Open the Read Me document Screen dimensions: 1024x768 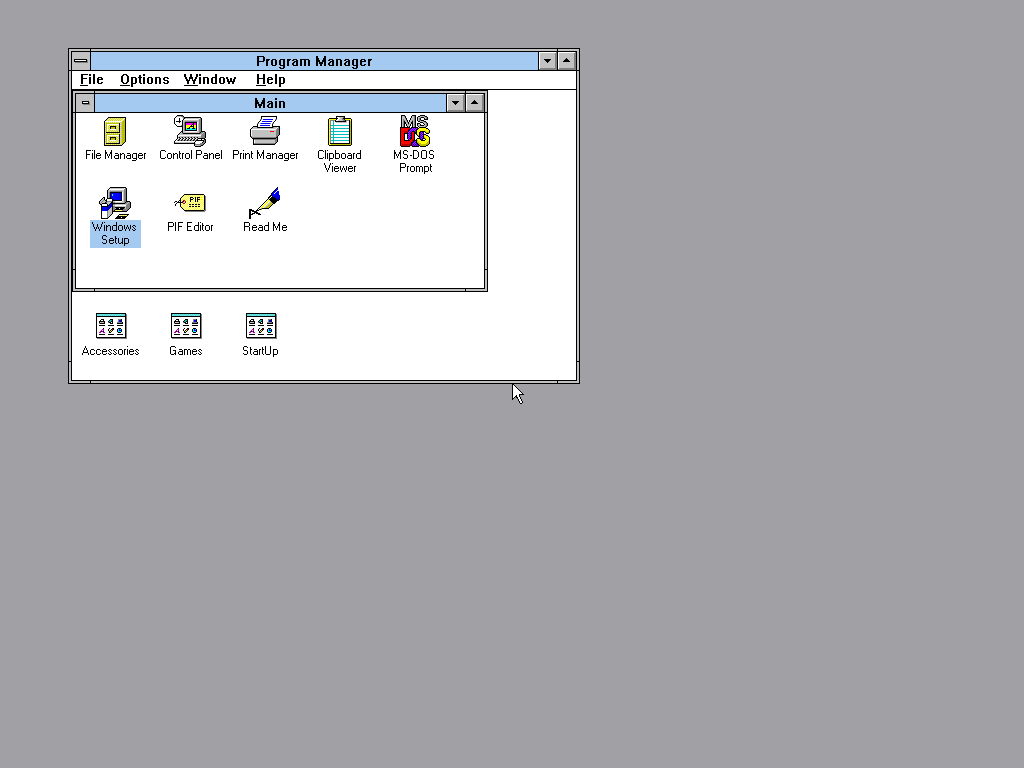[264, 203]
